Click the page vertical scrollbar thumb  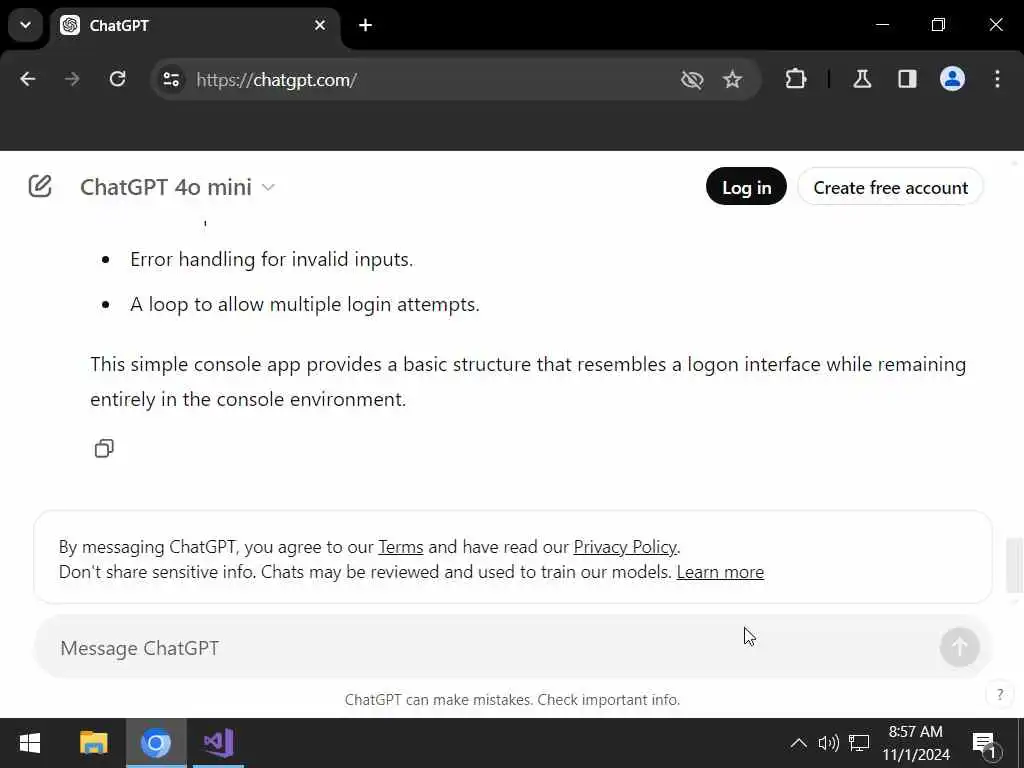click(x=1014, y=565)
